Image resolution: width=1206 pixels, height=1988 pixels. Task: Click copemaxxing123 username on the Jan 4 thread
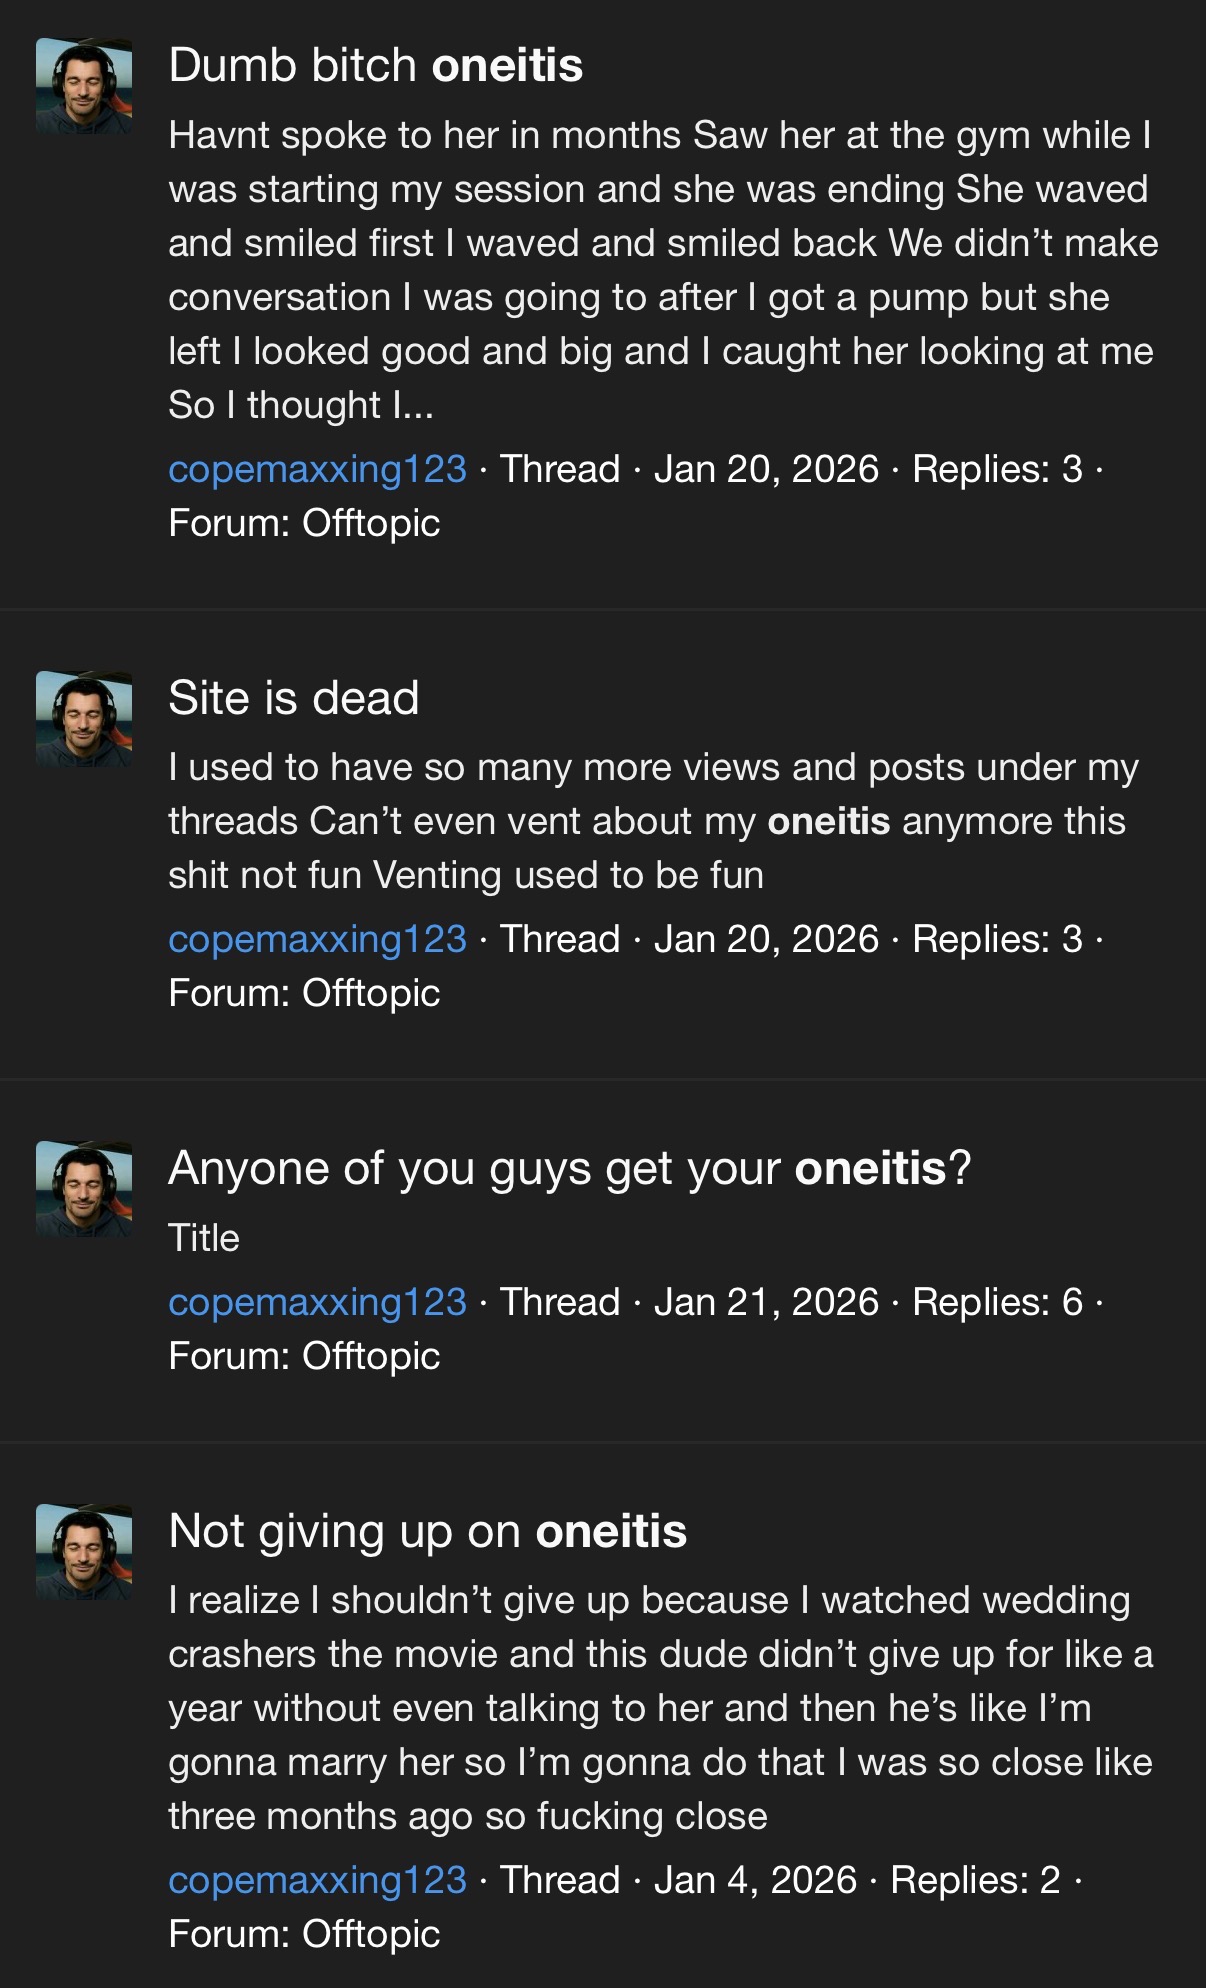[317, 1880]
